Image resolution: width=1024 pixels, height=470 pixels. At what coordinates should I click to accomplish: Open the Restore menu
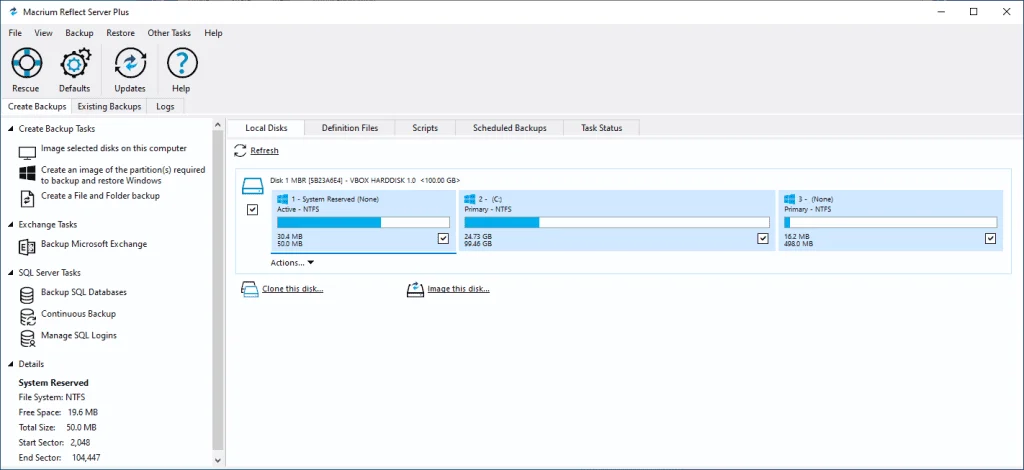coord(120,33)
